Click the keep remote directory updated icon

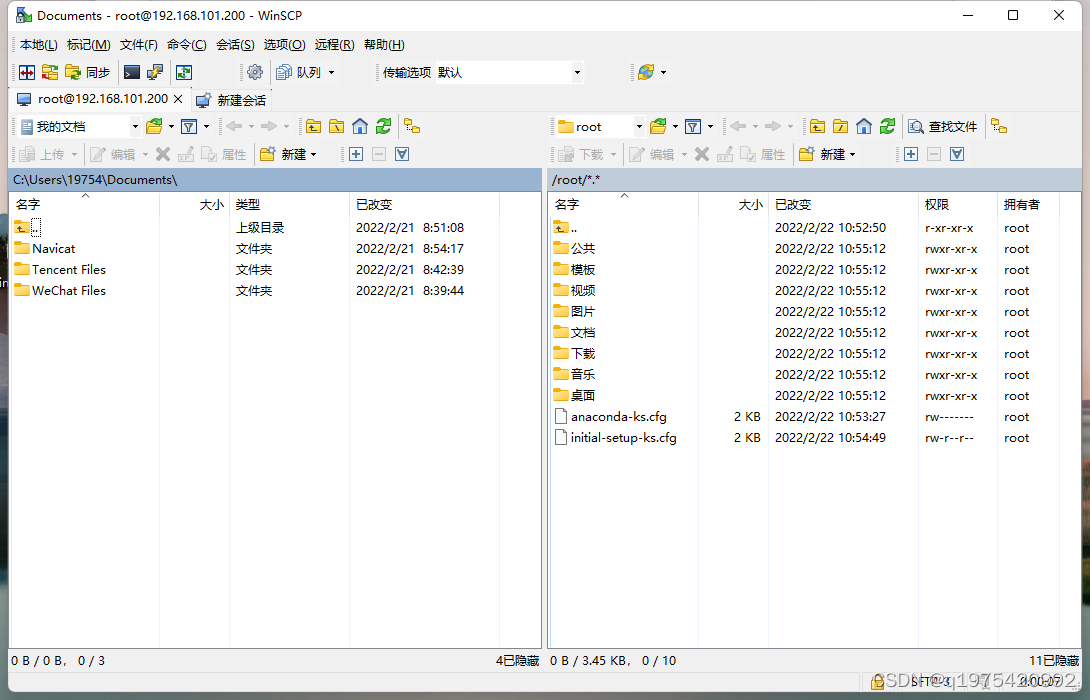[184, 72]
